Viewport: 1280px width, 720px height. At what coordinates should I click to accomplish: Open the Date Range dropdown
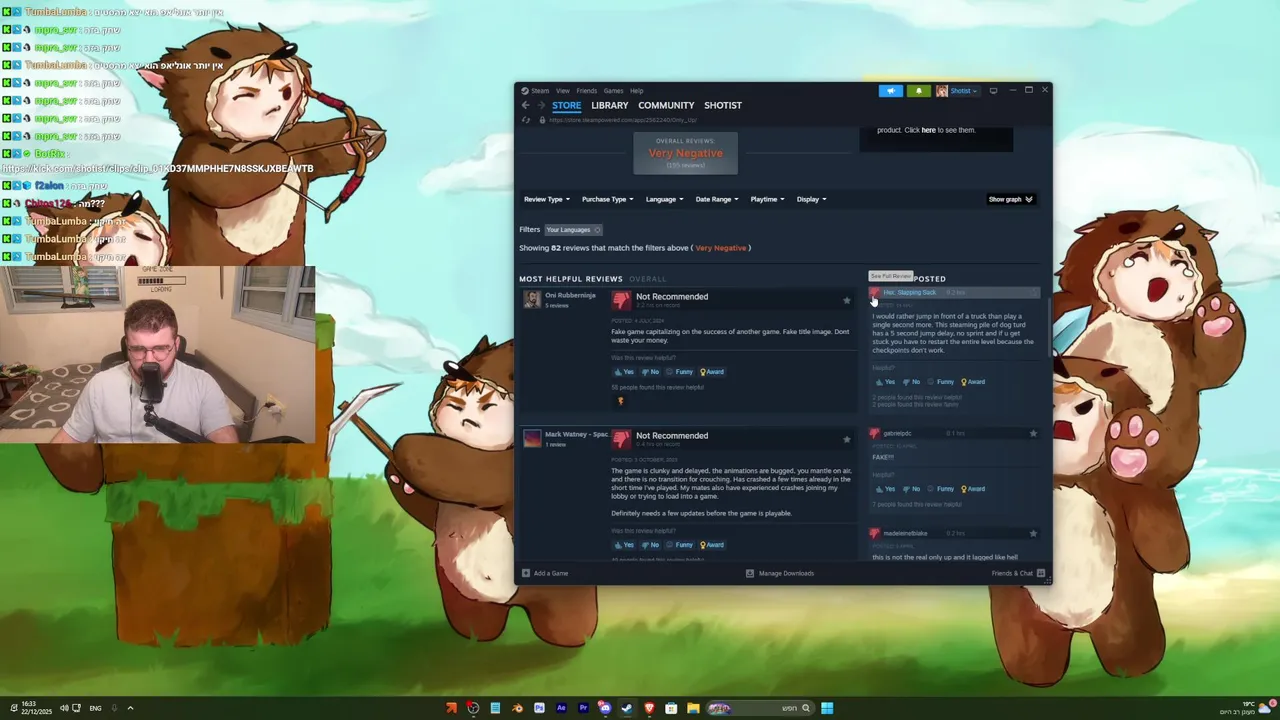pos(717,199)
